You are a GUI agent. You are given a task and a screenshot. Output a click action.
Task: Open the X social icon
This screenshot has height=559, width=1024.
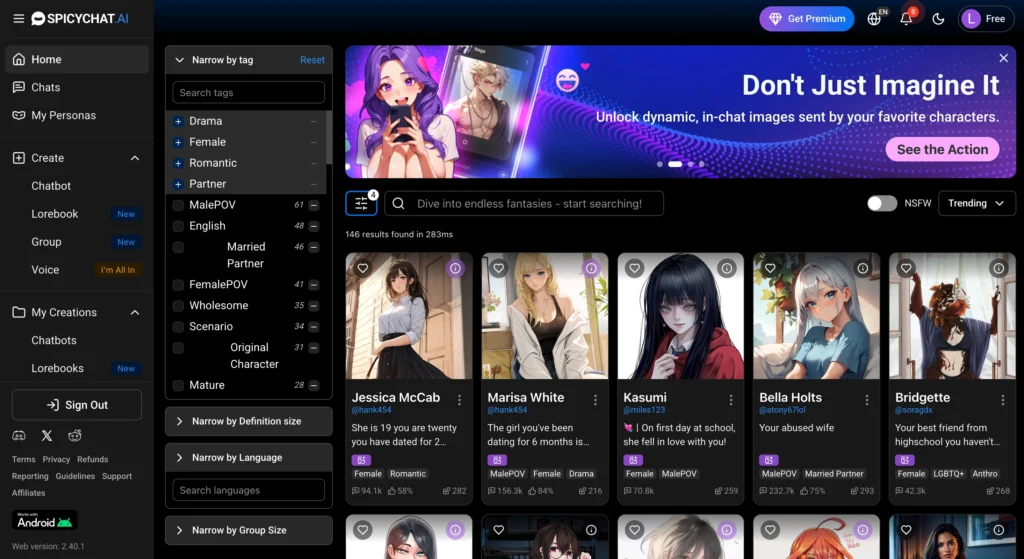click(x=47, y=436)
